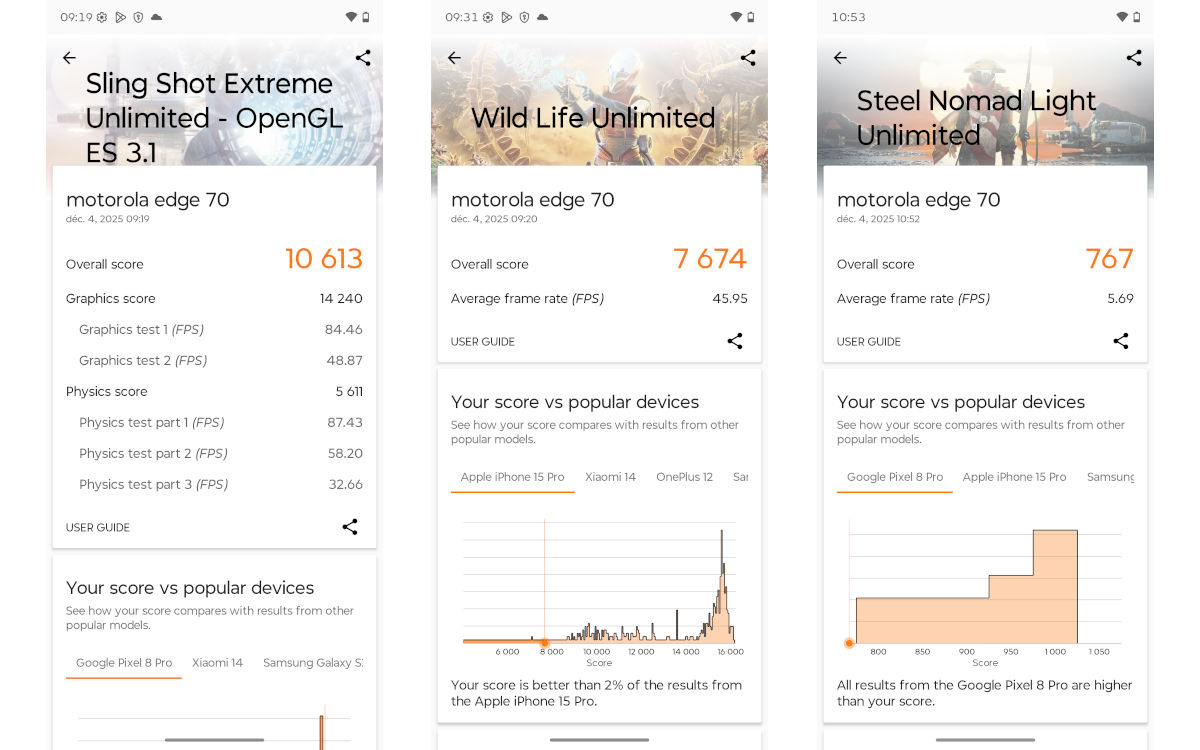1200x750 pixels.
Task: Click share icon in Sling Shot score card
Action: [350, 527]
